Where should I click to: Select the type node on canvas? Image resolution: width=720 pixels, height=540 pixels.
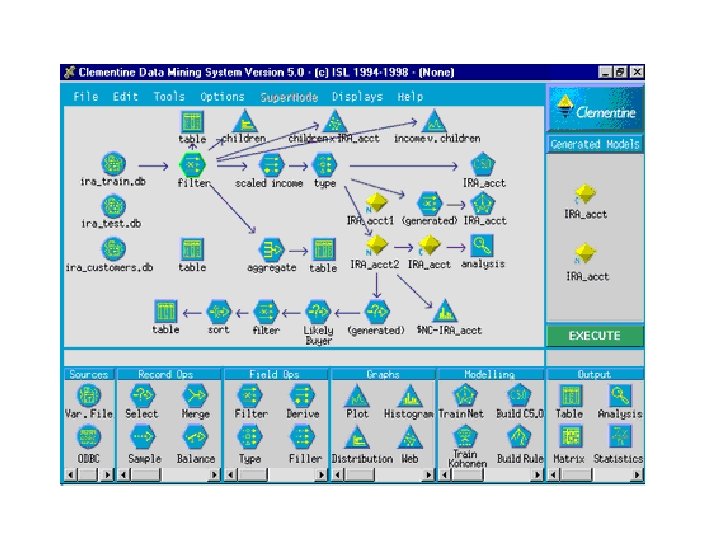325,165
